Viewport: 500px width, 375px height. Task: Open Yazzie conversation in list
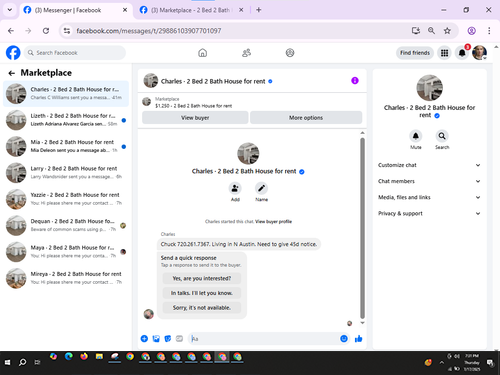pos(66,199)
